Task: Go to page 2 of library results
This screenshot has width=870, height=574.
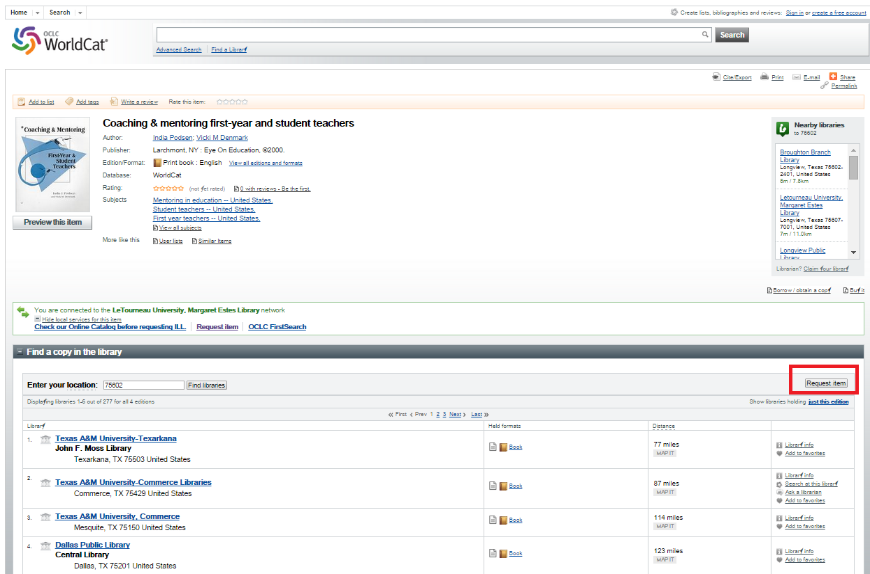Action: (x=438, y=414)
